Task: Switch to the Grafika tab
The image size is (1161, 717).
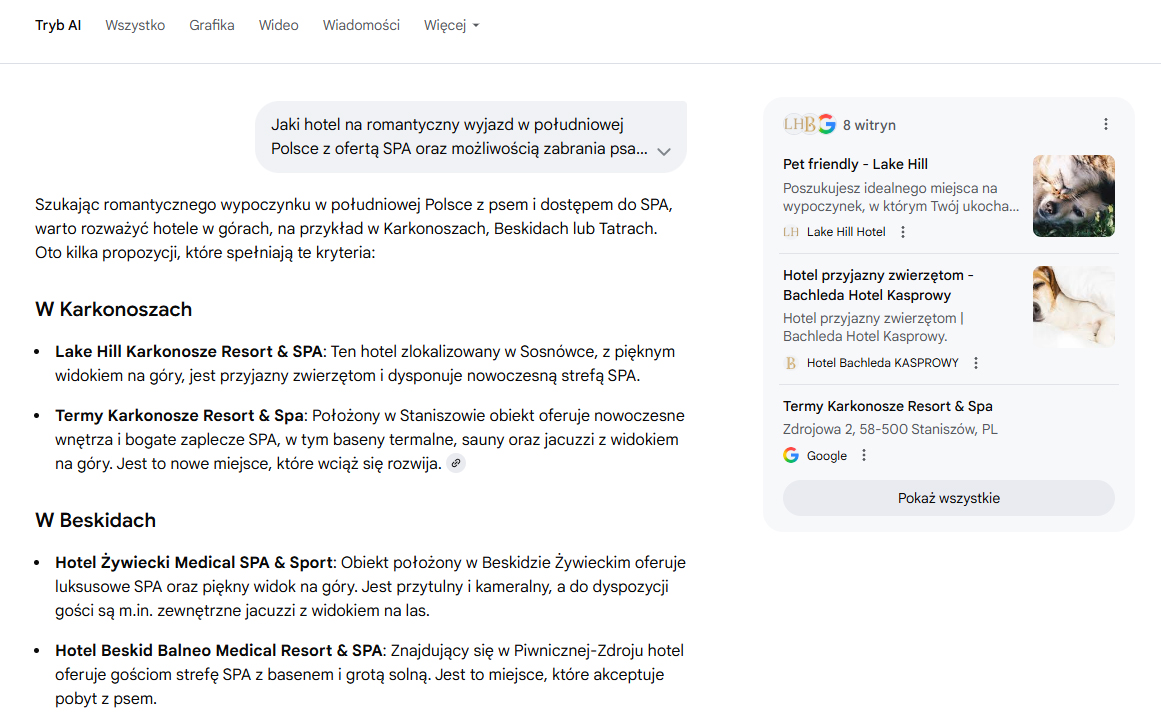Action: (x=212, y=25)
